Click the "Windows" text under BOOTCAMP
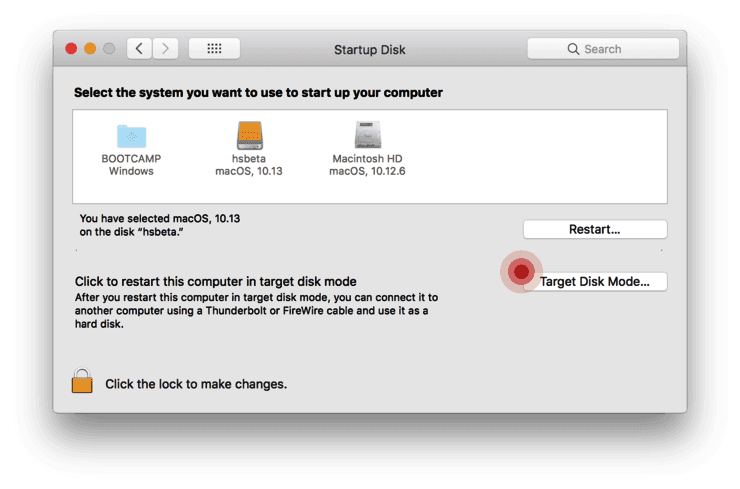This screenshot has height=489, width=740. point(131,171)
